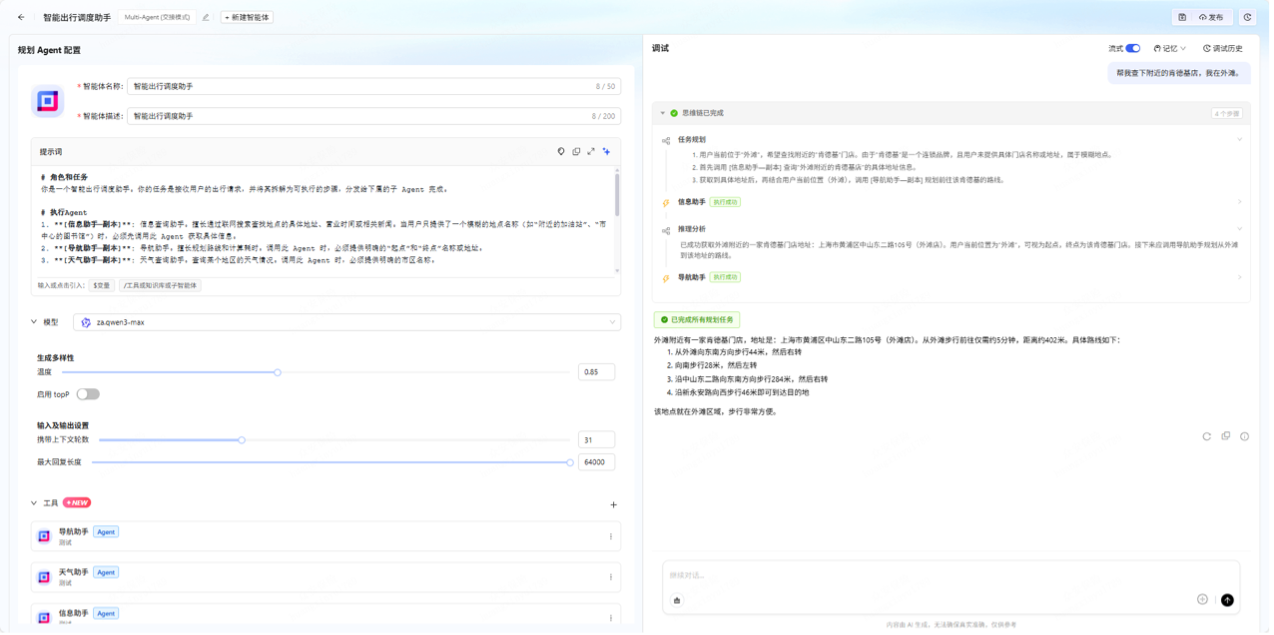Click the regenerate response icon below the answer
The width and height of the screenshot is (1274, 635).
pos(1207,436)
